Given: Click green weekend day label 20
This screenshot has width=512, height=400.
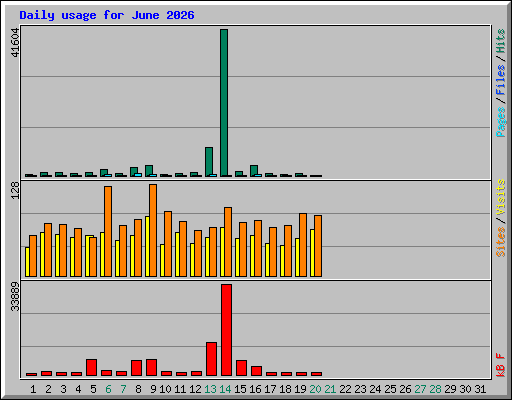Looking at the screenshot, I should point(315,389).
